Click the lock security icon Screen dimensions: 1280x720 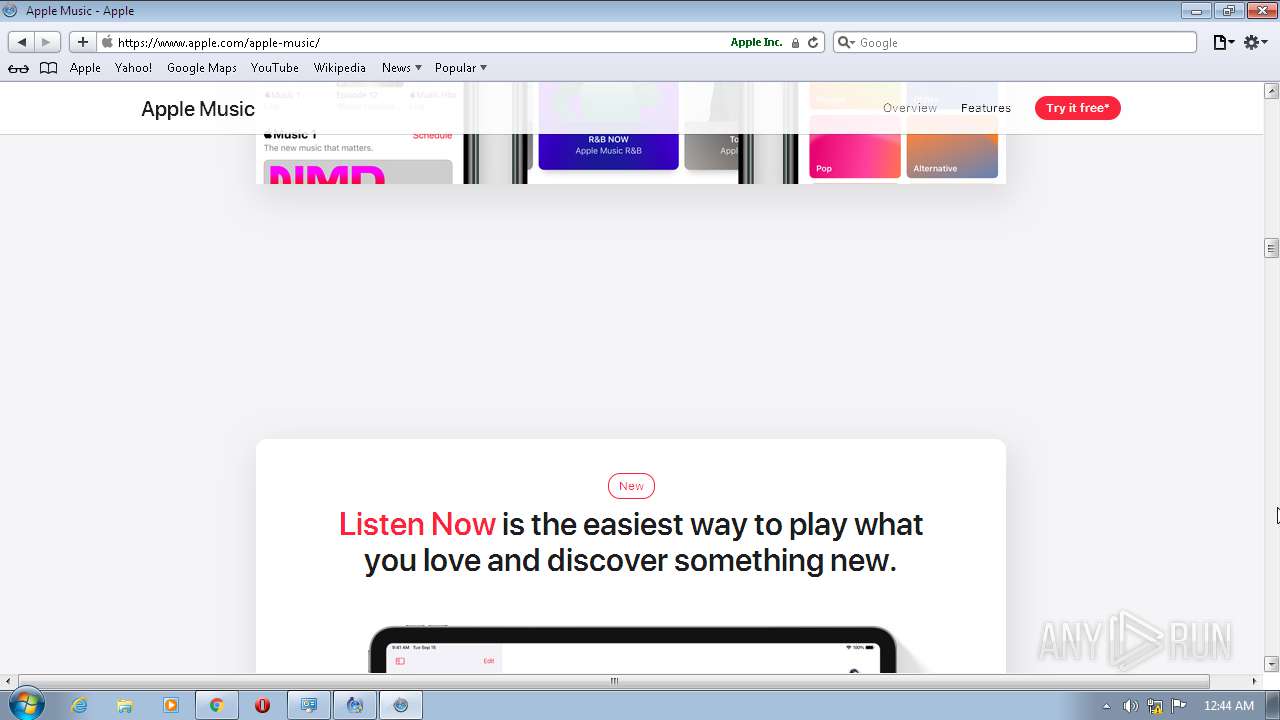click(796, 43)
